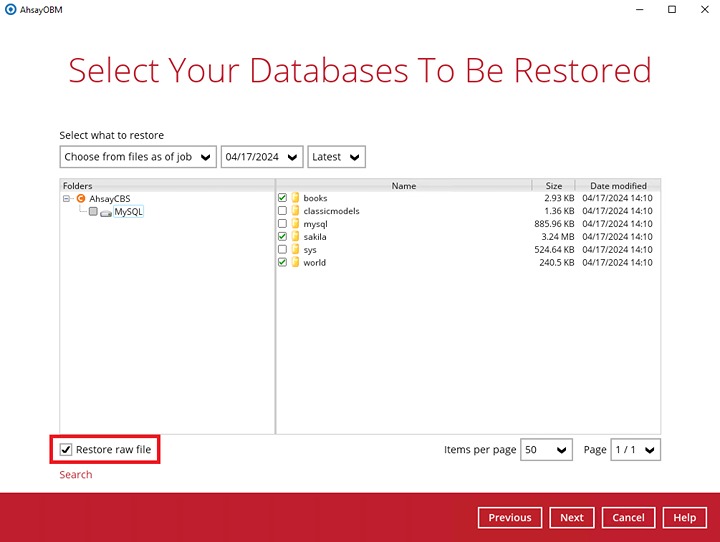Uncheck the world database checkbox
The image size is (720, 542).
pyautogui.click(x=282, y=262)
